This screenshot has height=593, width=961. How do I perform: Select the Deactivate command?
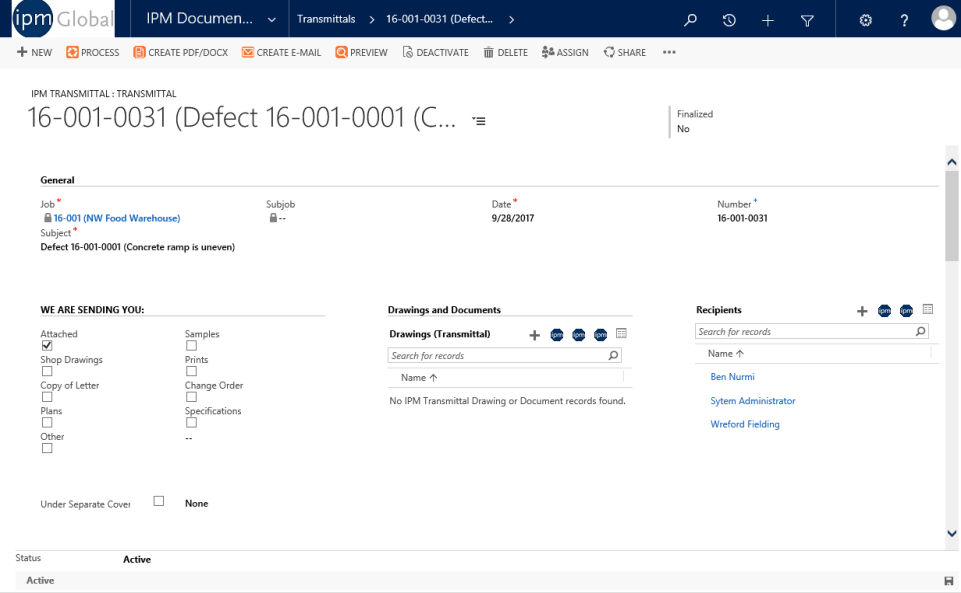pyautogui.click(x=436, y=52)
